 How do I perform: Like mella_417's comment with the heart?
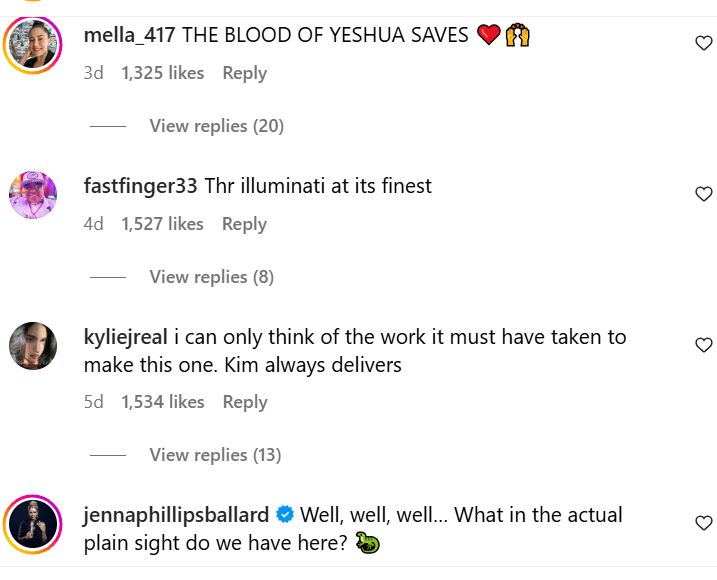(703, 43)
